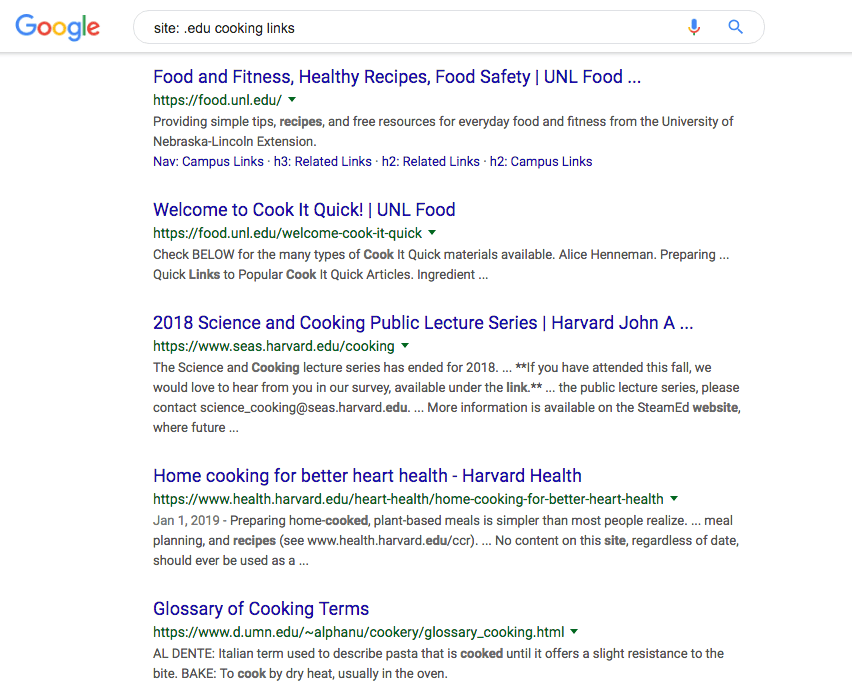Click the blue search magnifier icon
The width and height of the screenshot is (852, 686).
[x=735, y=27]
